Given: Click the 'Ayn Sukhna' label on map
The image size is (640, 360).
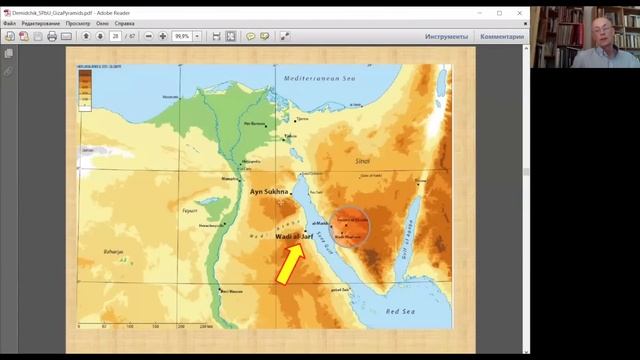Looking at the screenshot, I should 269,191.
